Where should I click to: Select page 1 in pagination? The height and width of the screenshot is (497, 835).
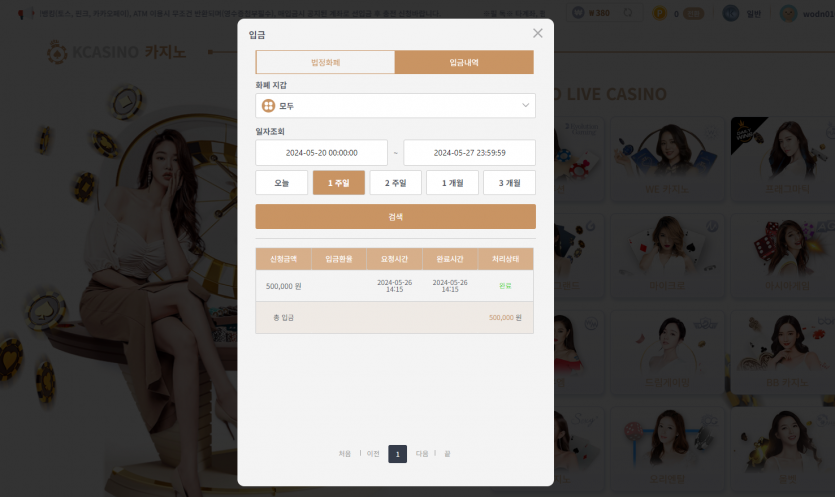click(397, 454)
